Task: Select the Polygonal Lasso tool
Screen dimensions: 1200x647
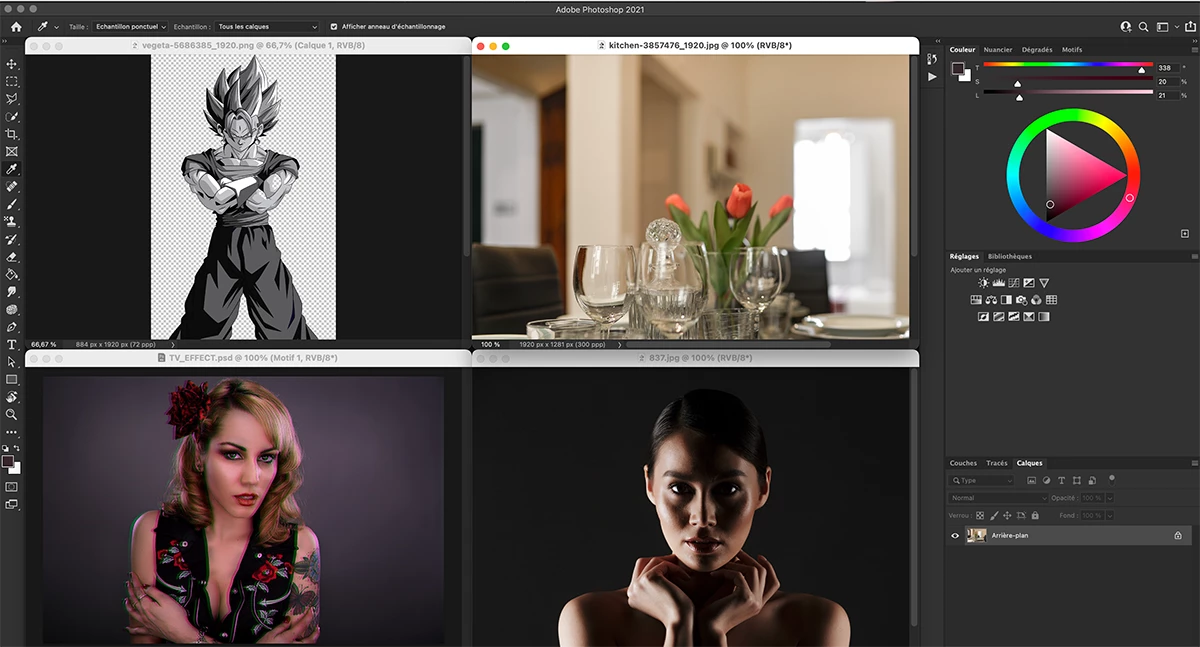Action: (12, 99)
